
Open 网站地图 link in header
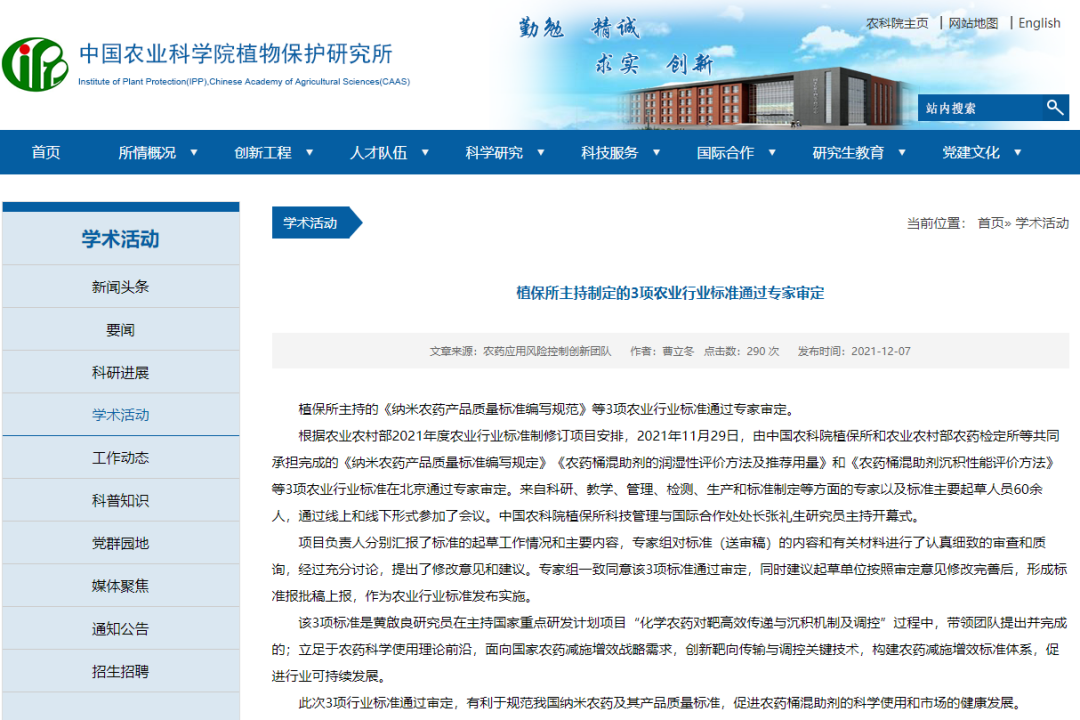pos(973,23)
